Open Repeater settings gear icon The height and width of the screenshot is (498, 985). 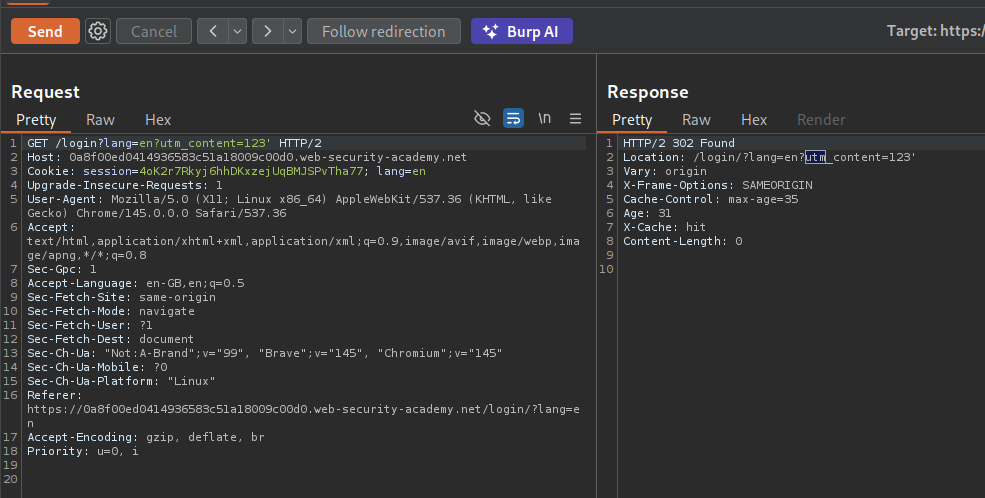click(97, 31)
